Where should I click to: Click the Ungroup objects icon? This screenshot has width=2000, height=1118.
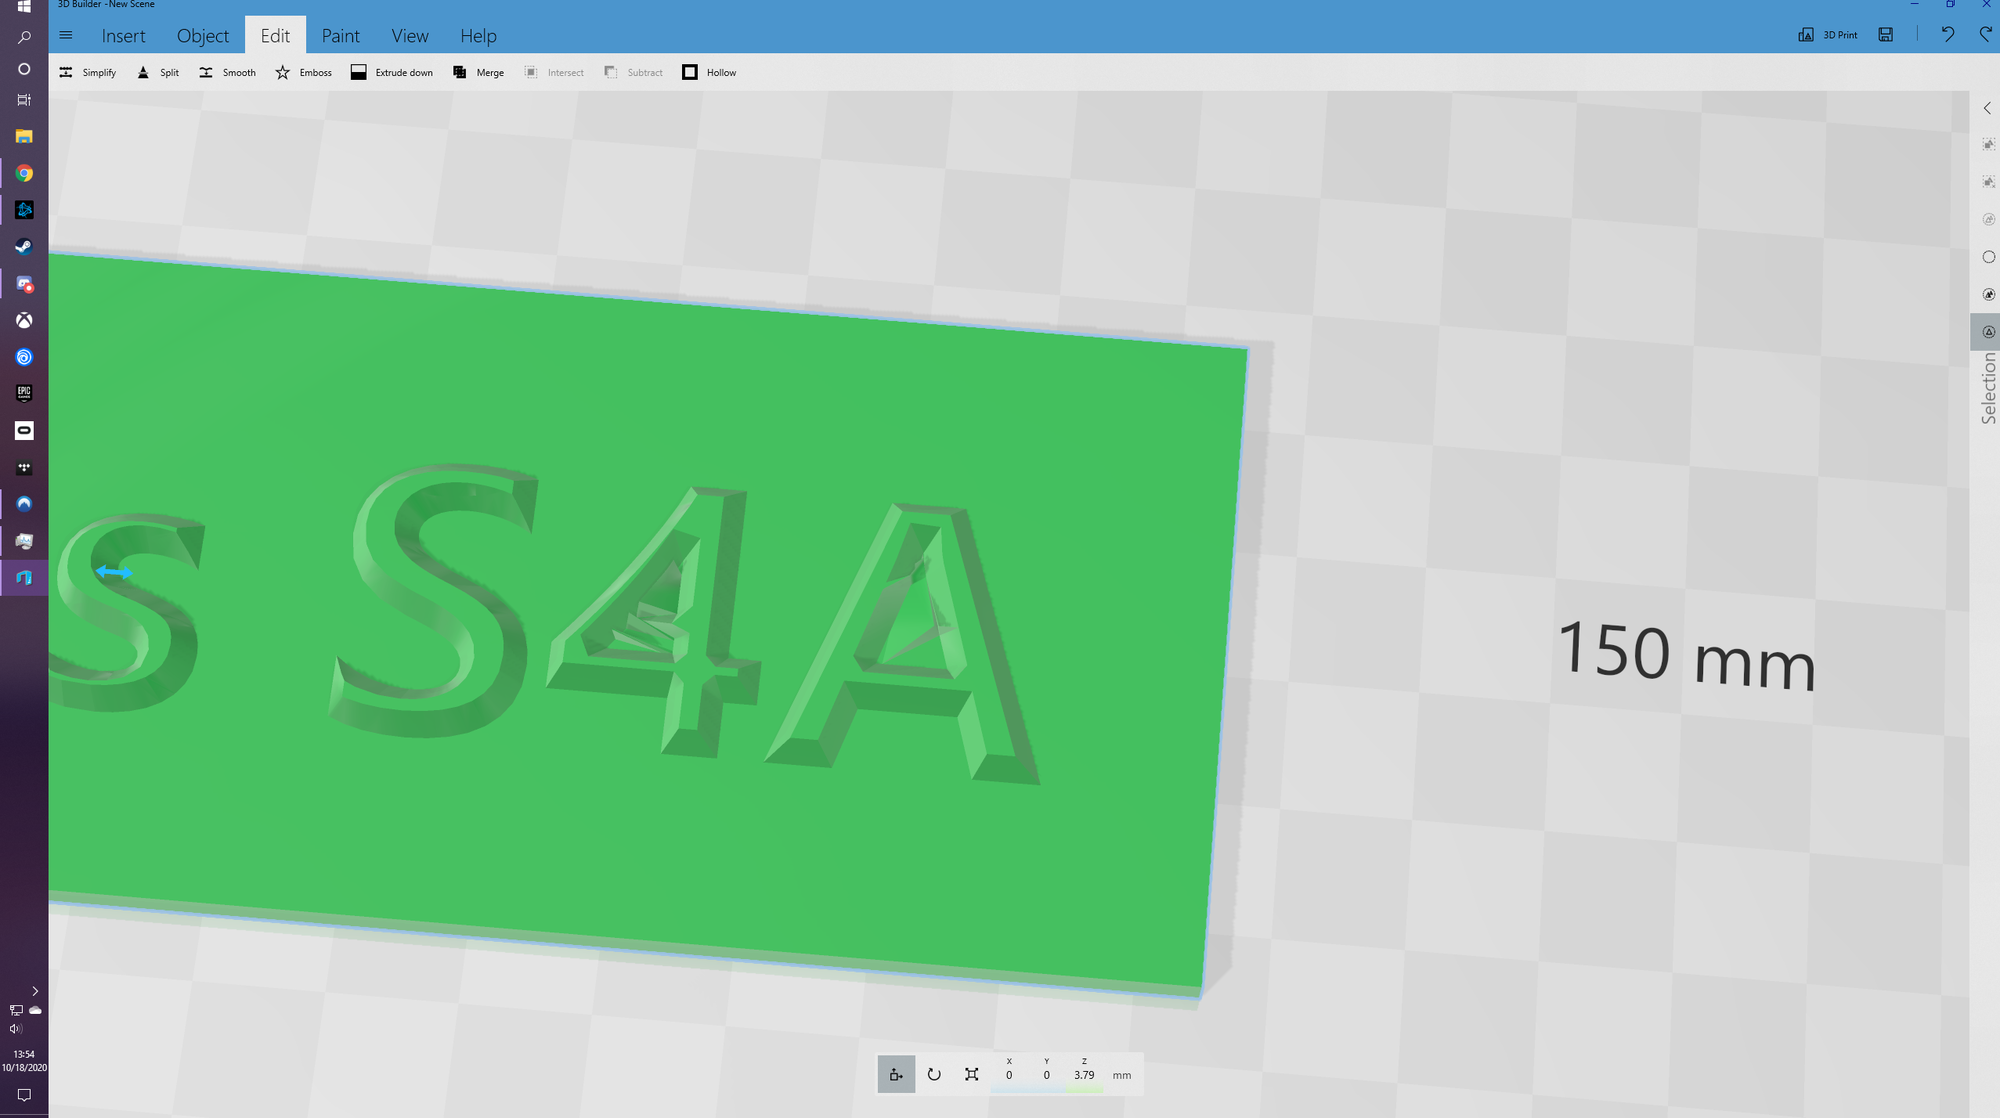(1989, 182)
